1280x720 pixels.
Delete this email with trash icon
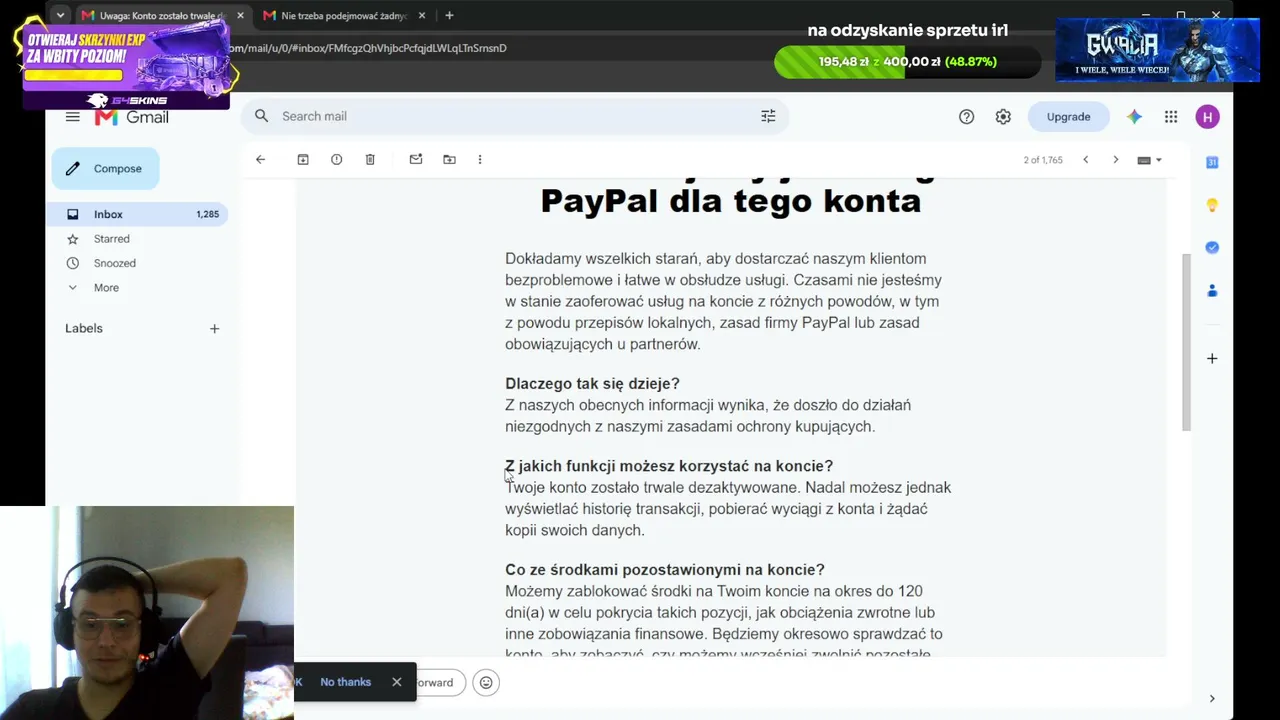coord(370,160)
